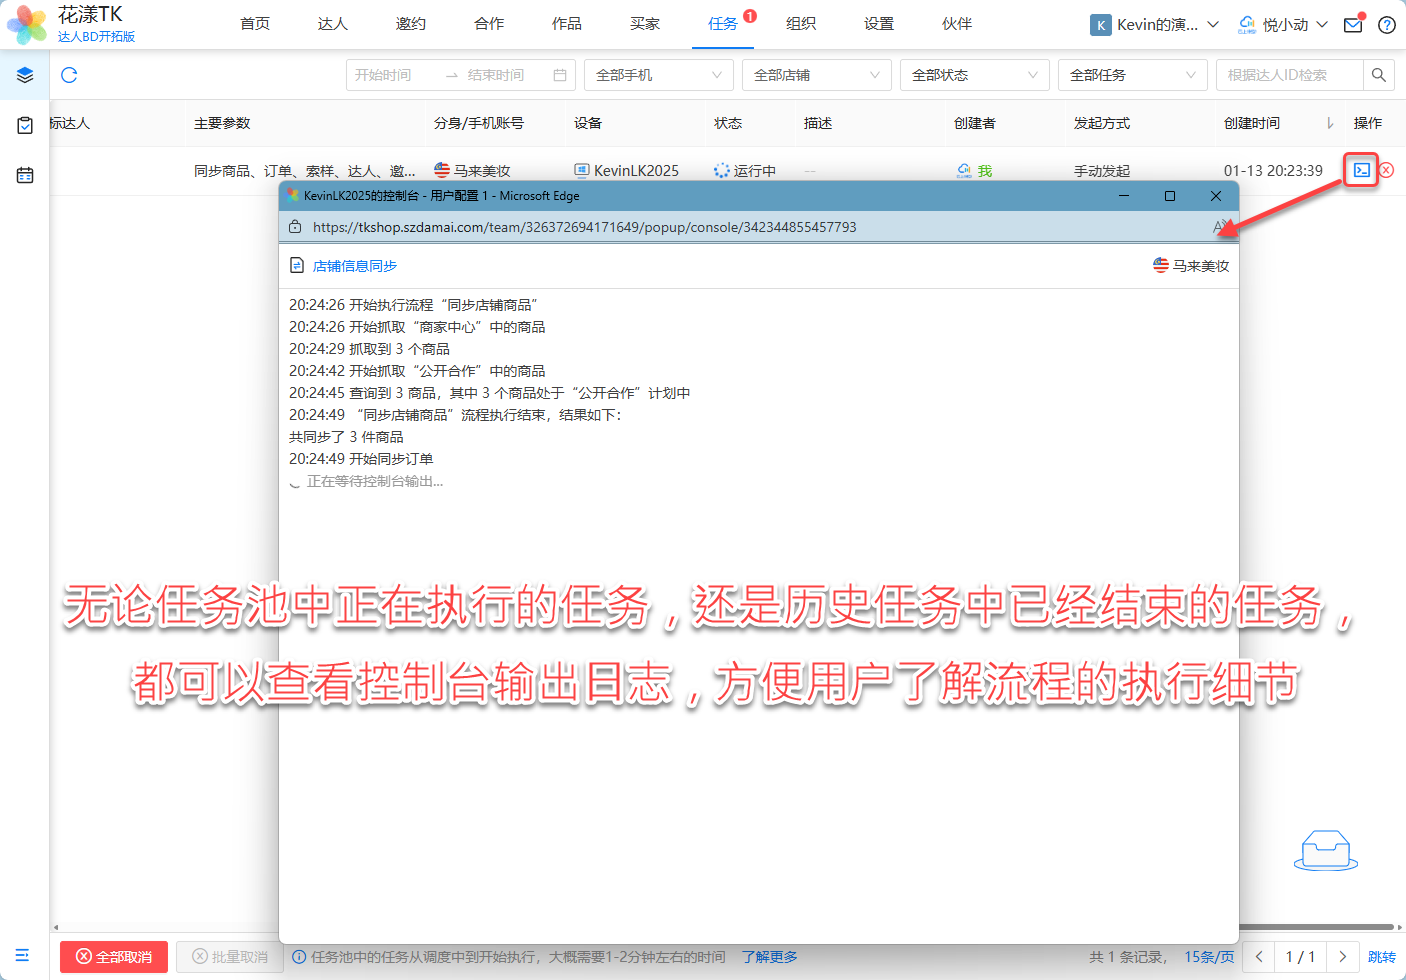
Task: Switch to the 任务 menu tab
Action: tap(722, 24)
